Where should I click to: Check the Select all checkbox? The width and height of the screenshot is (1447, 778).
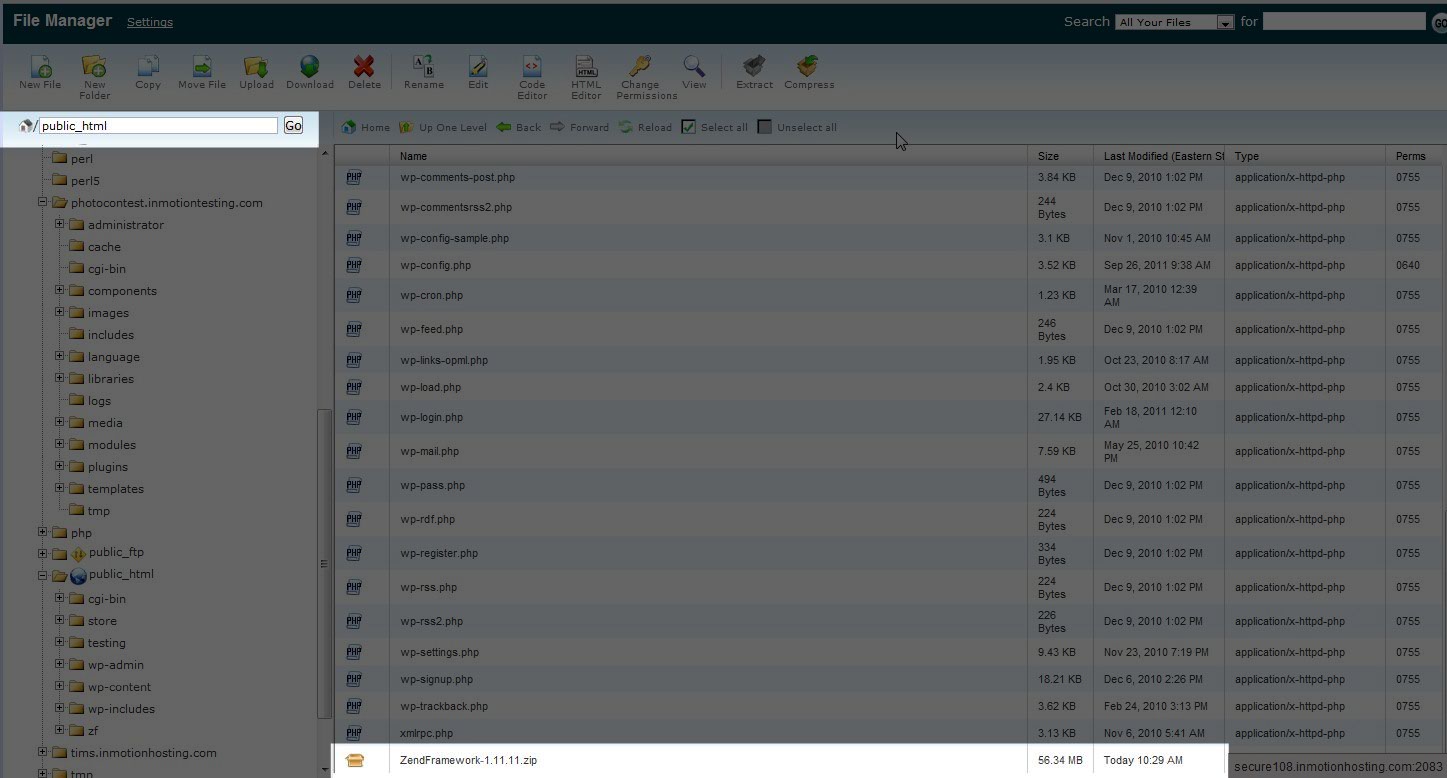688,127
